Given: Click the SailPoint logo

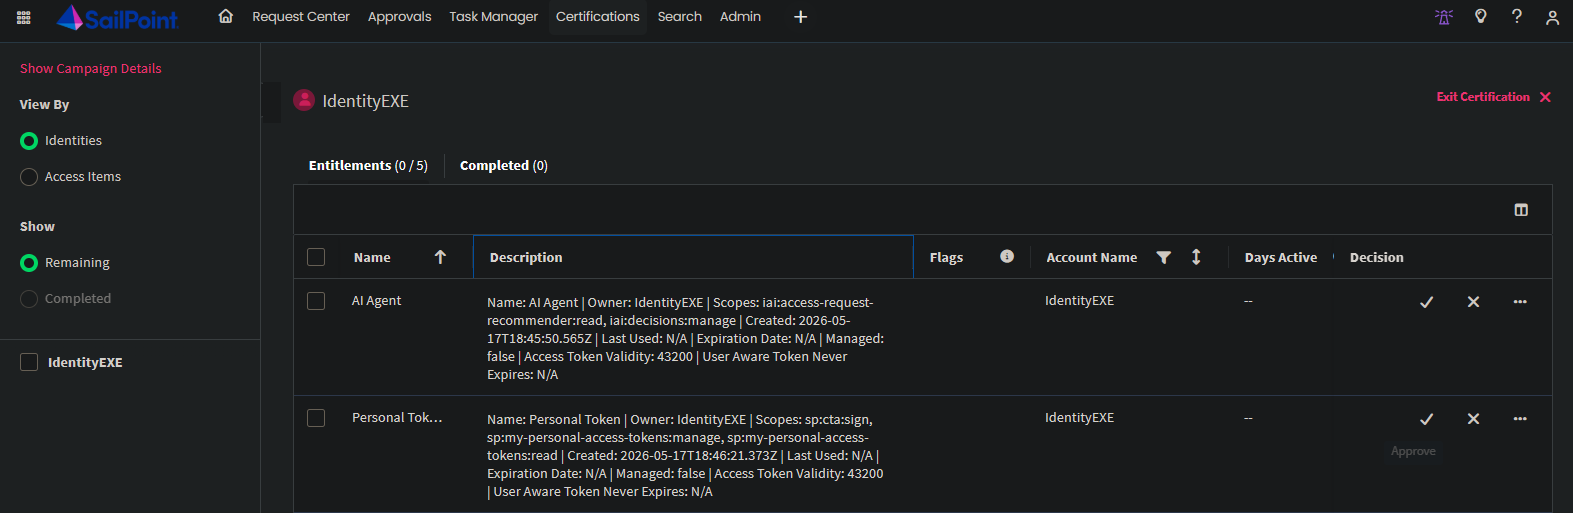Looking at the screenshot, I should tap(117, 17).
